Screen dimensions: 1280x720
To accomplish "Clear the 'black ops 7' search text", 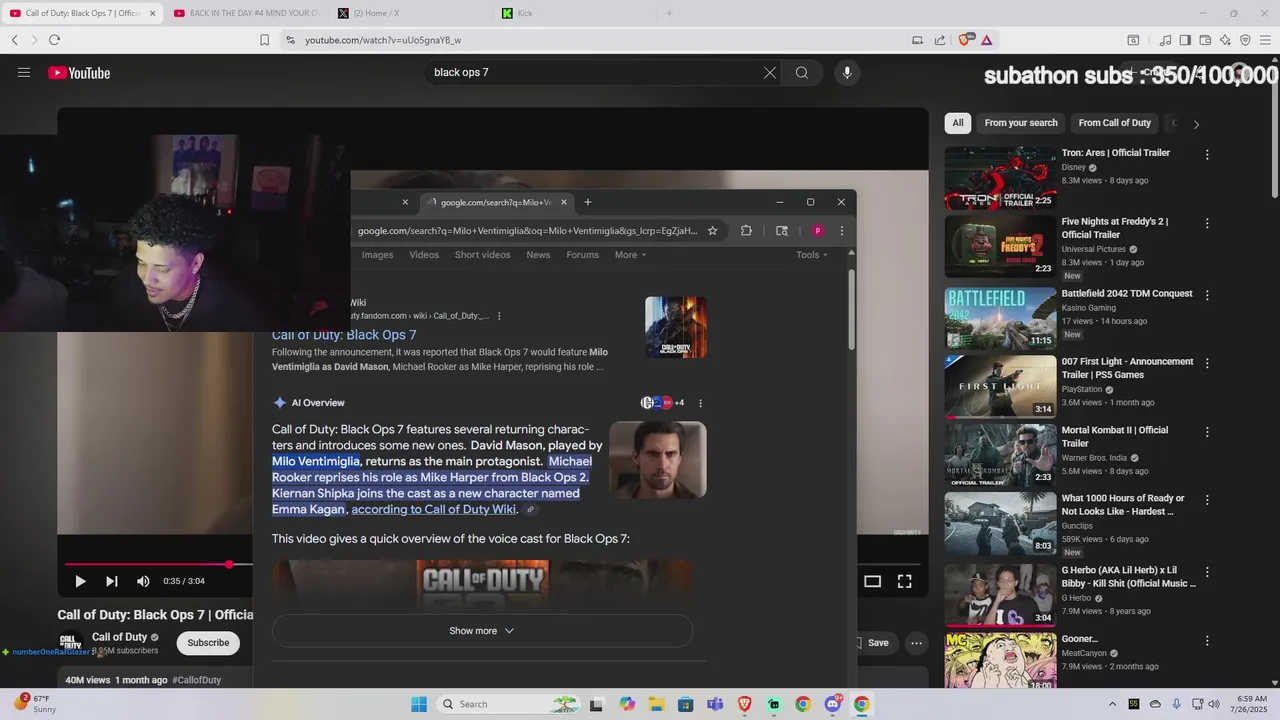I will coord(770,73).
